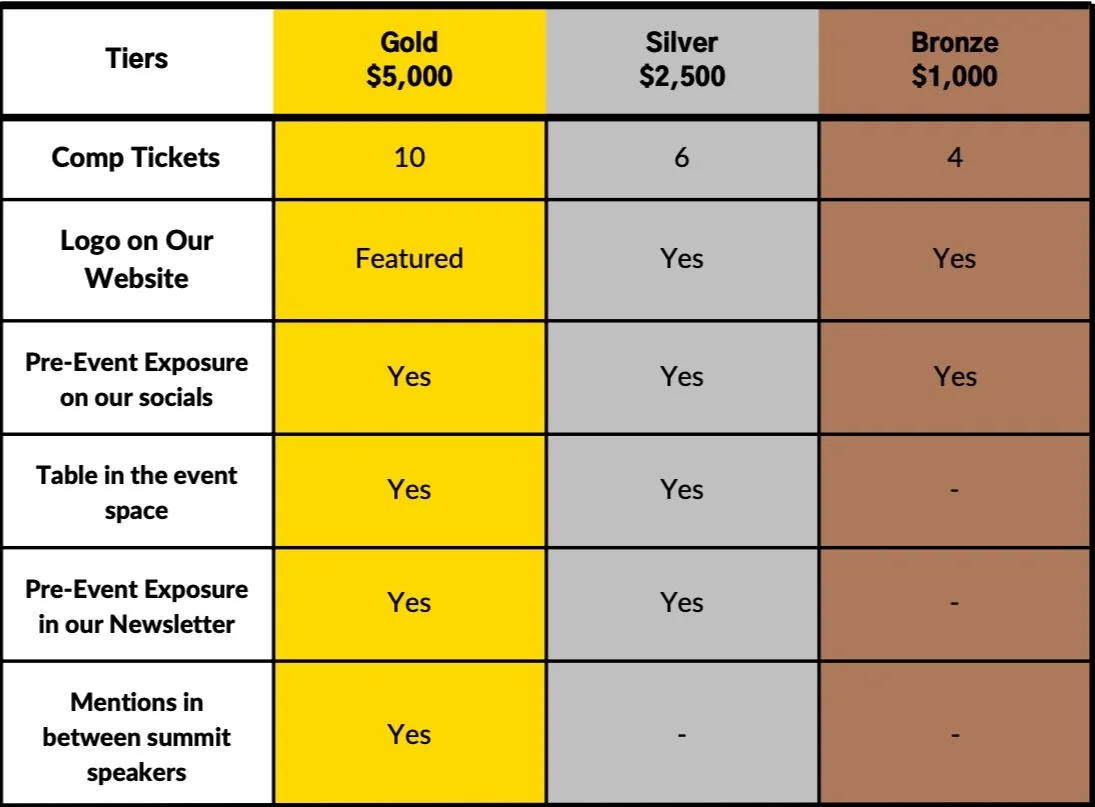Click Table in the event space label

click(x=137, y=493)
